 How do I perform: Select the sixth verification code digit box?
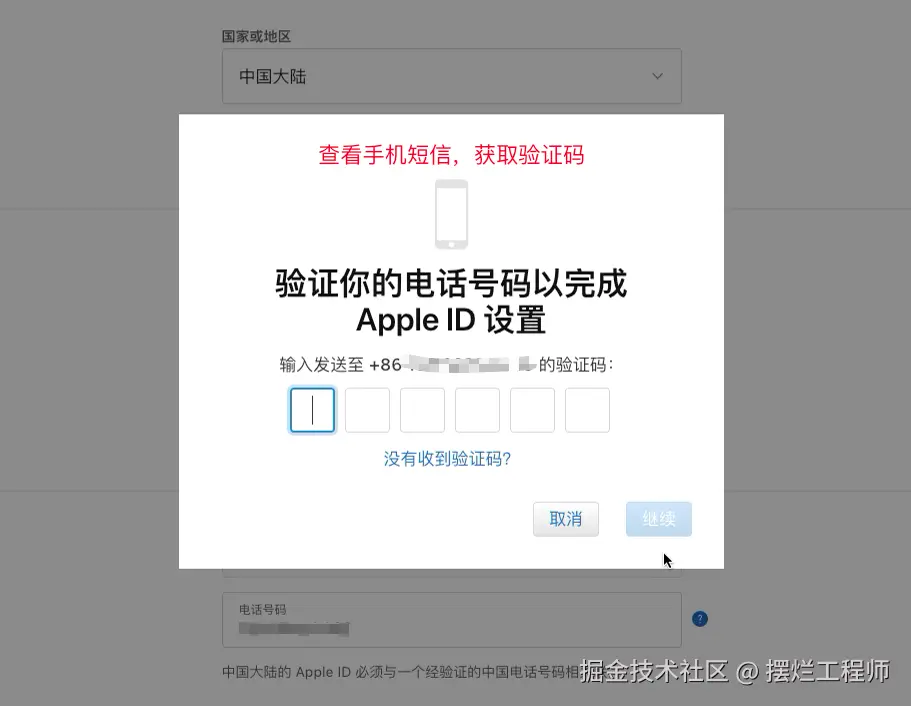(x=587, y=410)
